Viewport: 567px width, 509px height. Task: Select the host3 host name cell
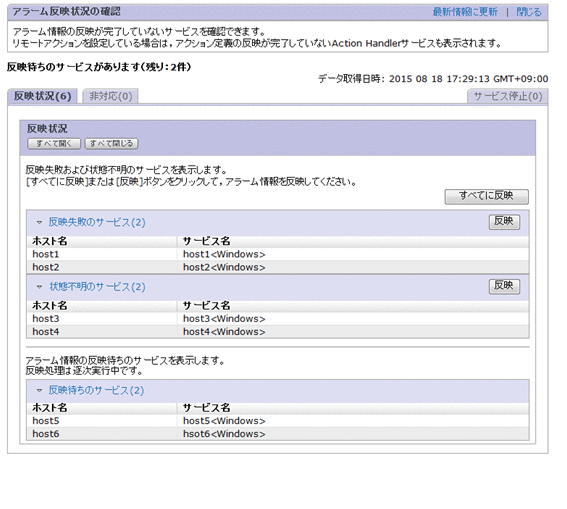[x=102, y=318]
